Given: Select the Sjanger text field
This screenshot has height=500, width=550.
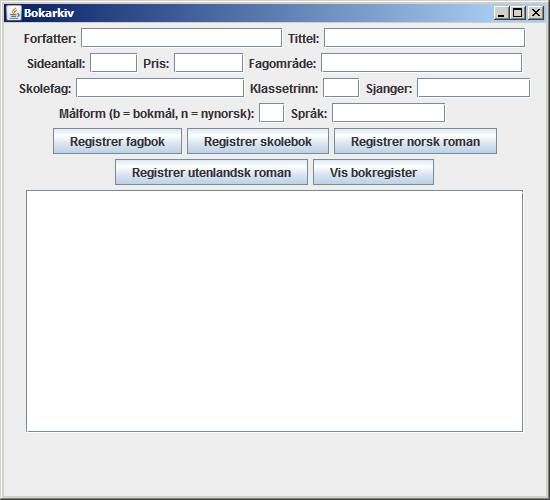Looking at the screenshot, I should (x=473, y=87).
